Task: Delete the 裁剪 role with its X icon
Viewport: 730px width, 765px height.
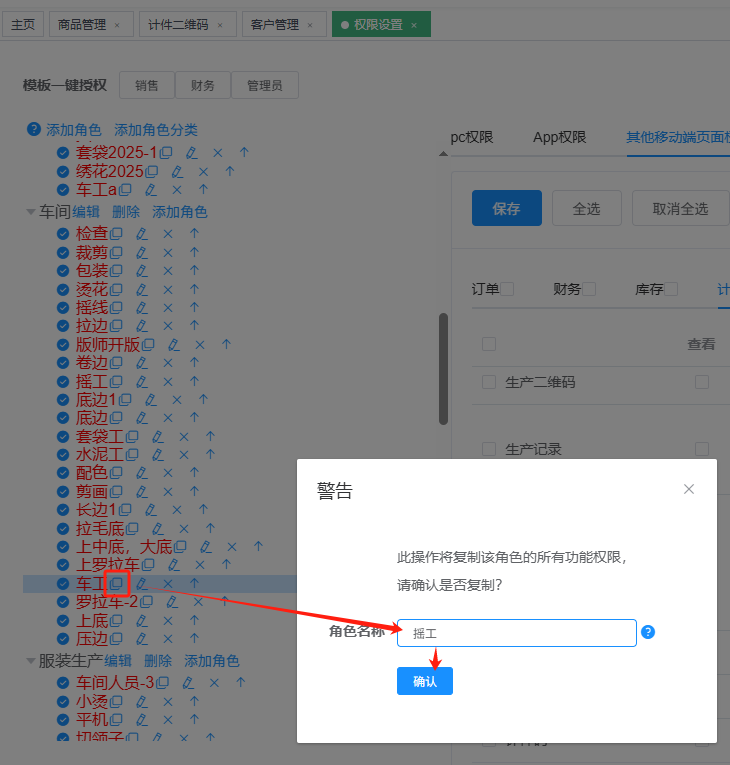Action: click(168, 252)
